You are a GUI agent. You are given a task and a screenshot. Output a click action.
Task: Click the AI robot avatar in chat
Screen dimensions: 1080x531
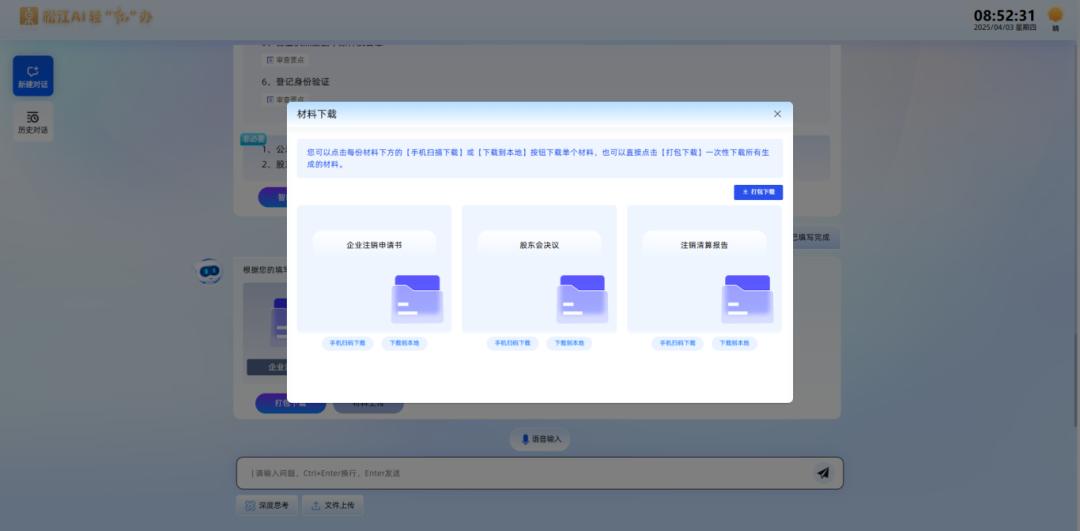(x=209, y=271)
